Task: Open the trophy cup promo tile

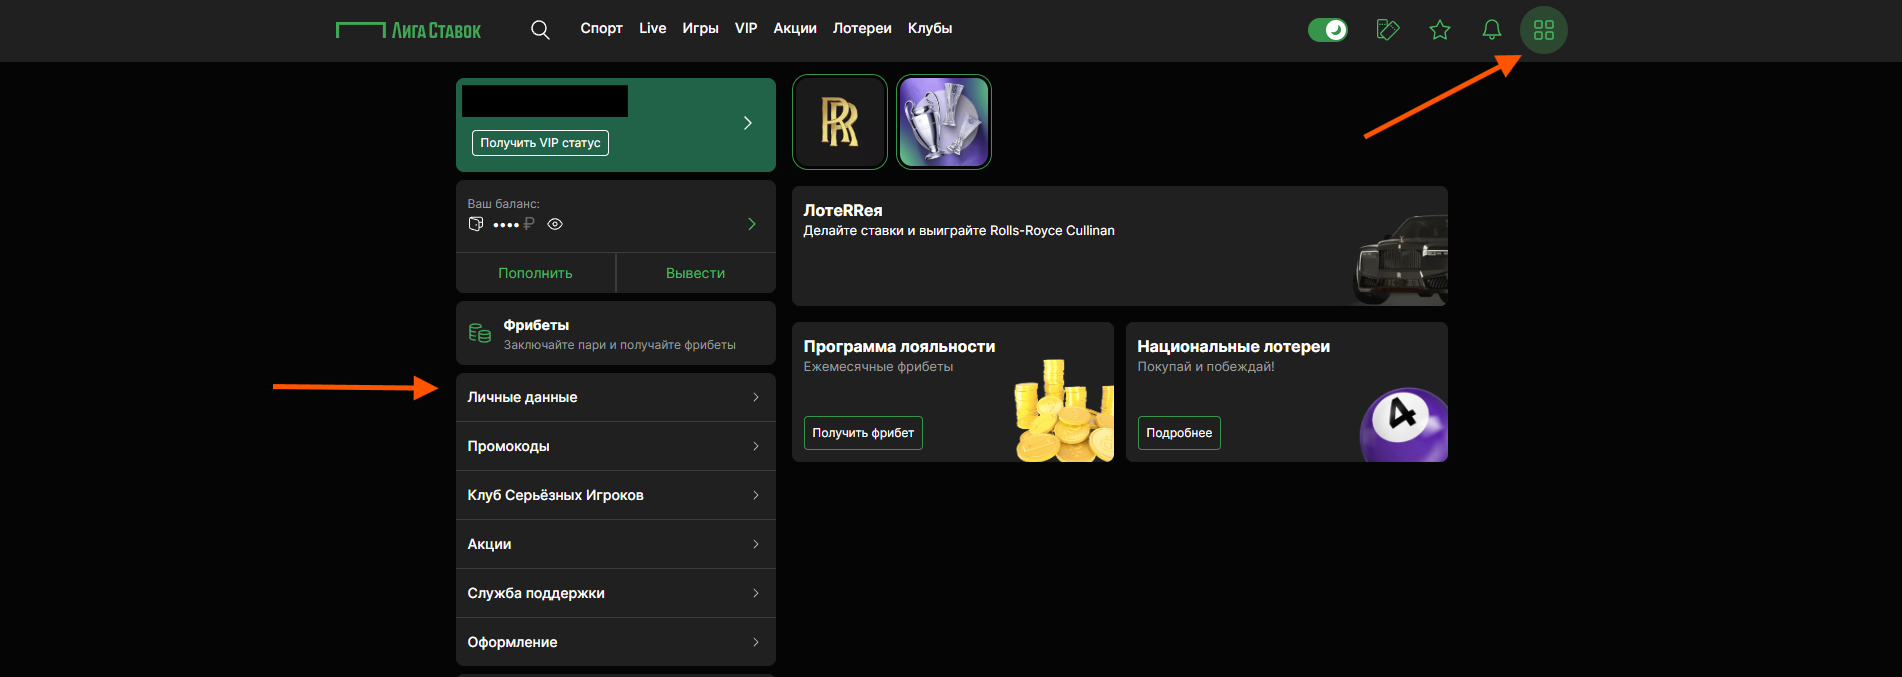Action: [x=943, y=122]
